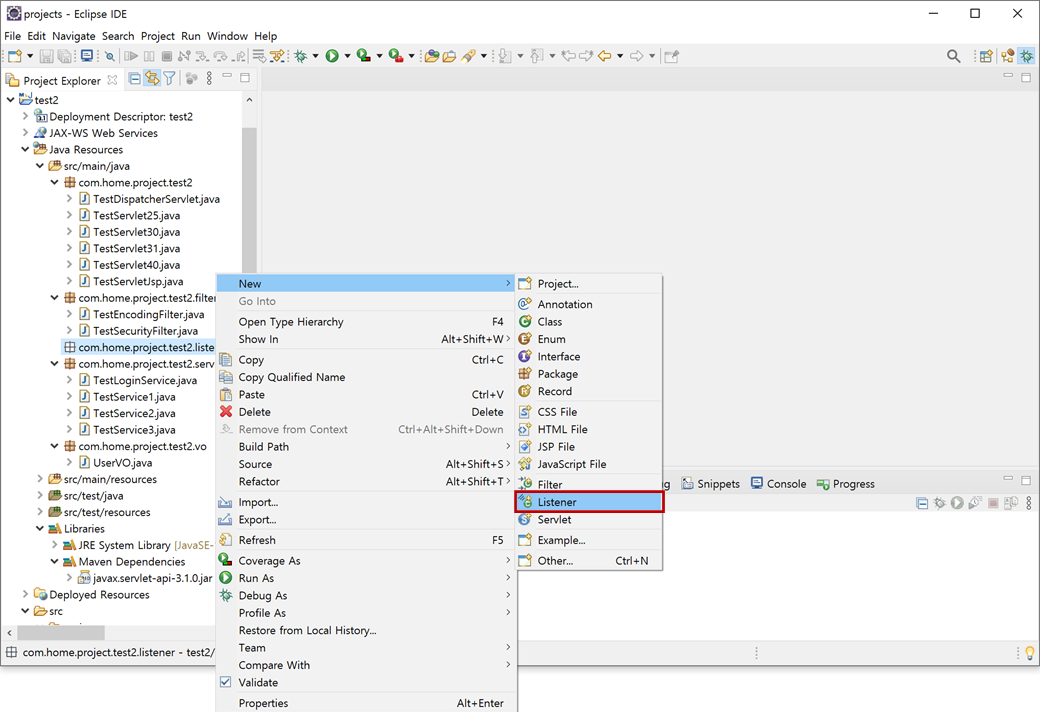Open the Navigate menu
The image size is (1040, 712).
click(74, 36)
